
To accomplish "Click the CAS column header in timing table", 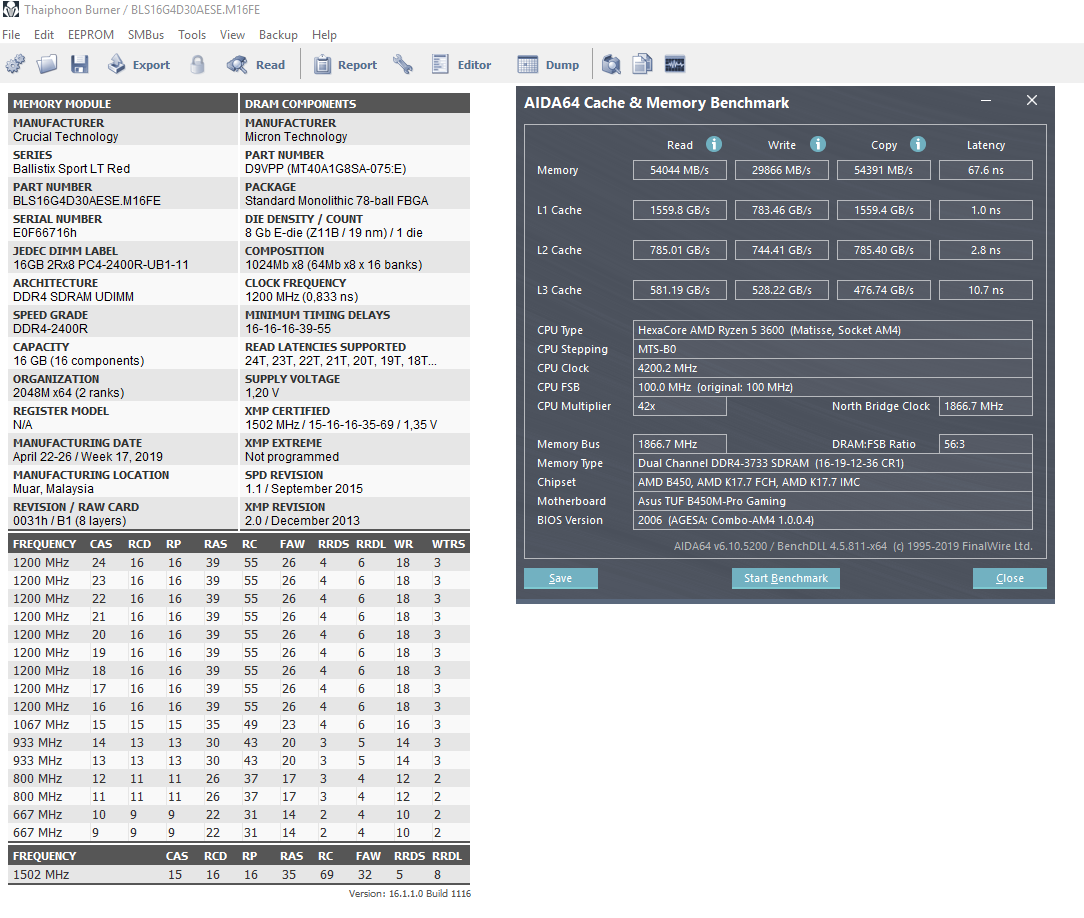I will click(101, 544).
